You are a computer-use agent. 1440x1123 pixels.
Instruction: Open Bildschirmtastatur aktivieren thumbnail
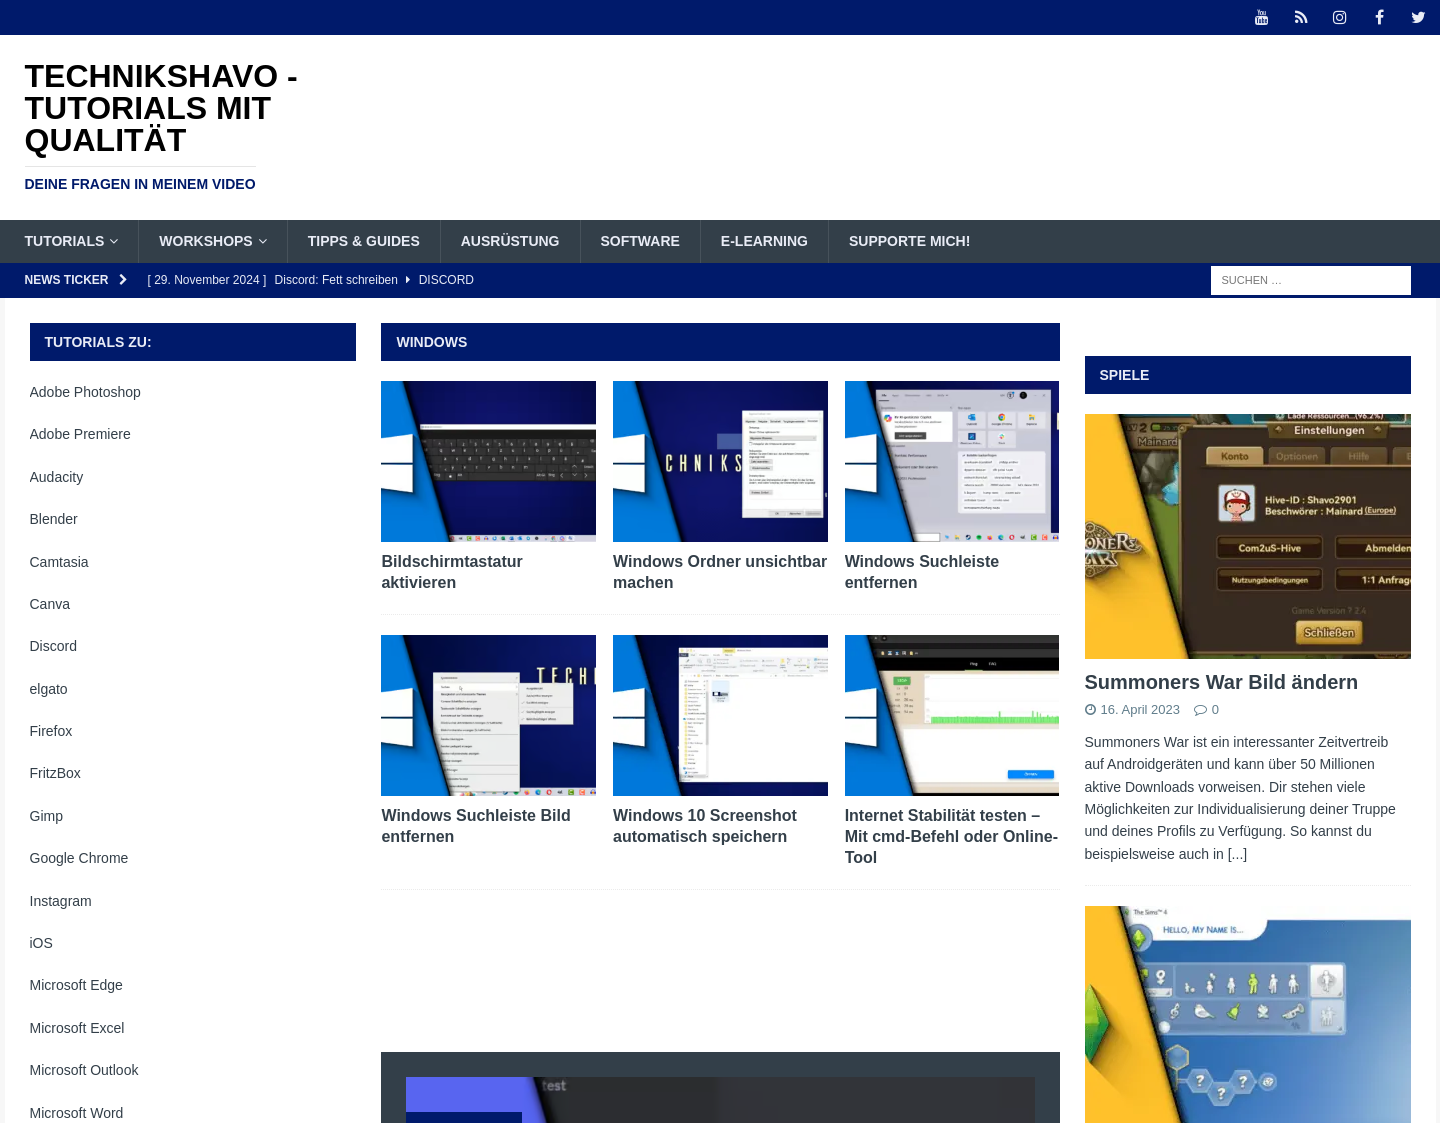pos(488,461)
